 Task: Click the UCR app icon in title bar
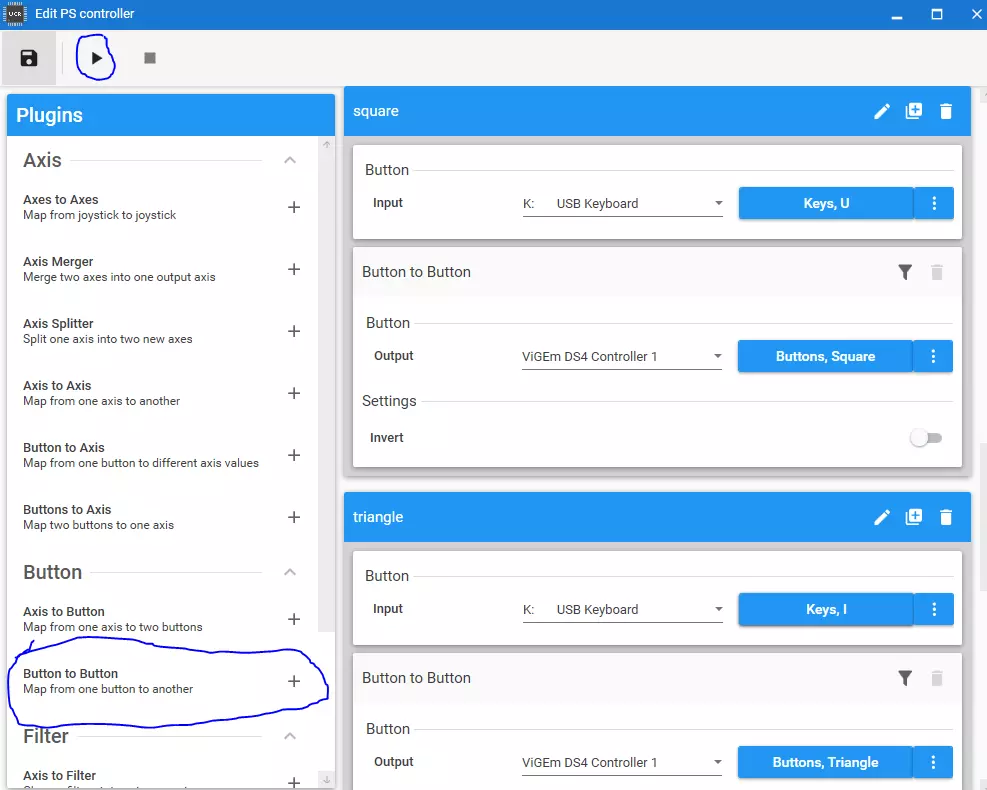pyautogui.click(x=15, y=14)
